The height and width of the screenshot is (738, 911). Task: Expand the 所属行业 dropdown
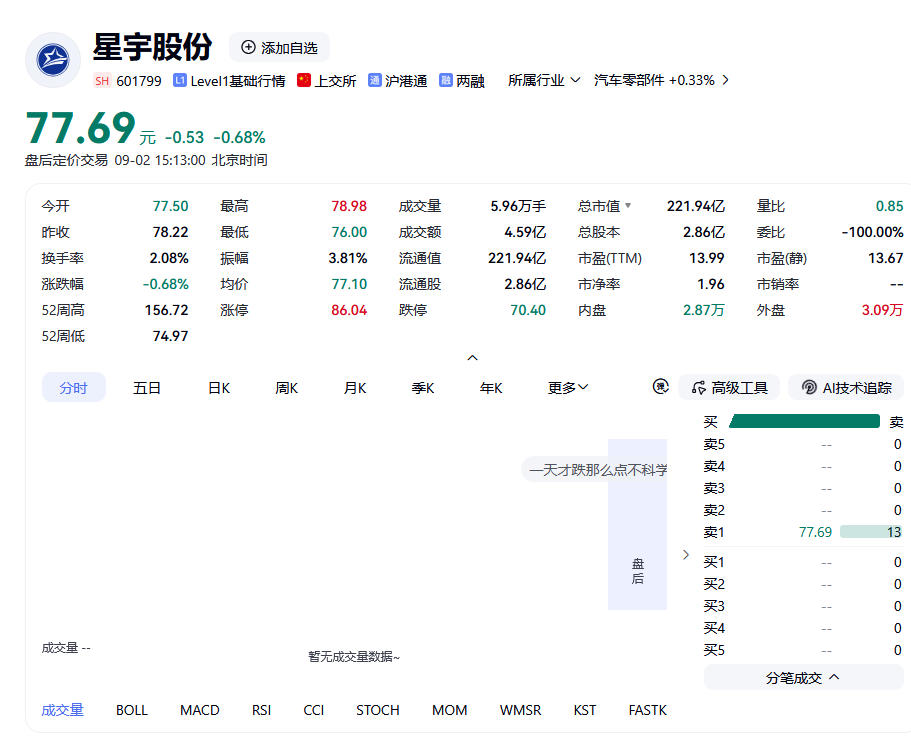coord(544,80)
